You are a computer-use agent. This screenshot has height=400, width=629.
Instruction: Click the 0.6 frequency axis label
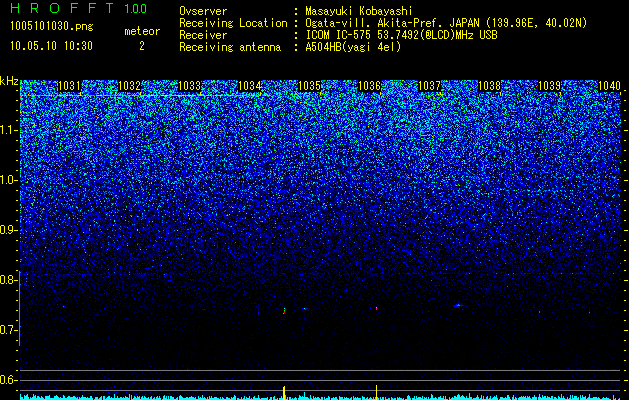point(8,380)
